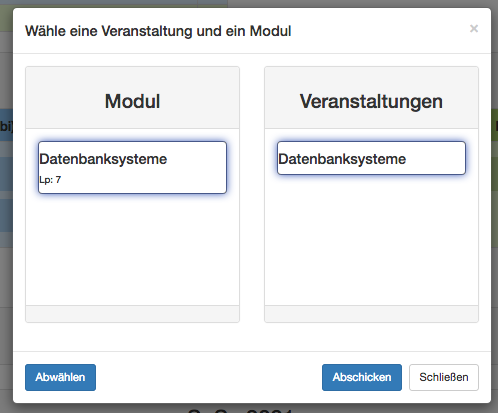Select Datenbanksysteme entry under Veranstaltungen
This screenshot has width=498, height=413.
tap(371, 158)
